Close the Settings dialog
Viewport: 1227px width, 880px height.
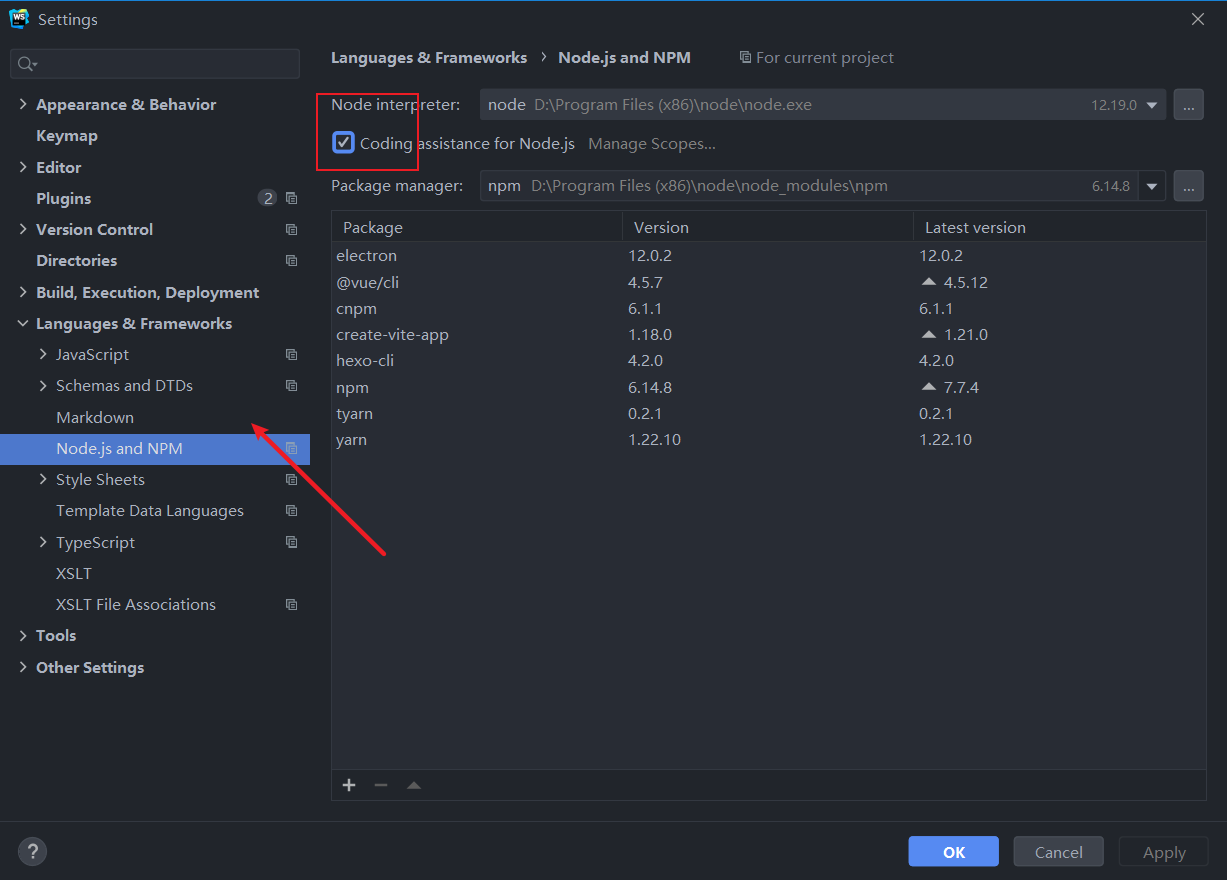pos(1198,19)
